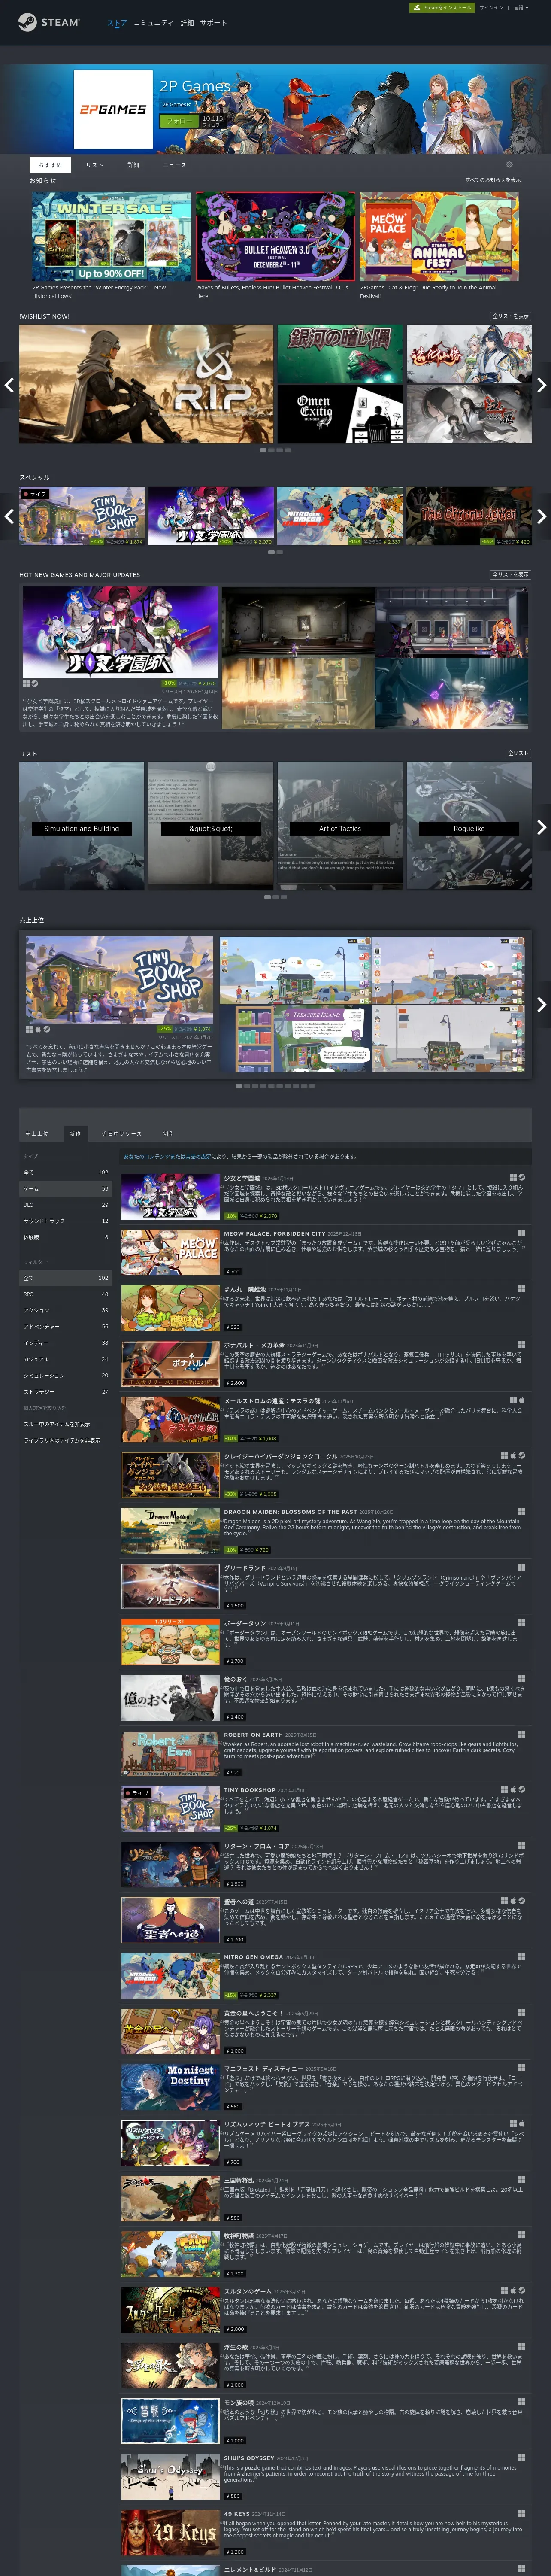Filter genre by ストラテジー (27)

66,1391
